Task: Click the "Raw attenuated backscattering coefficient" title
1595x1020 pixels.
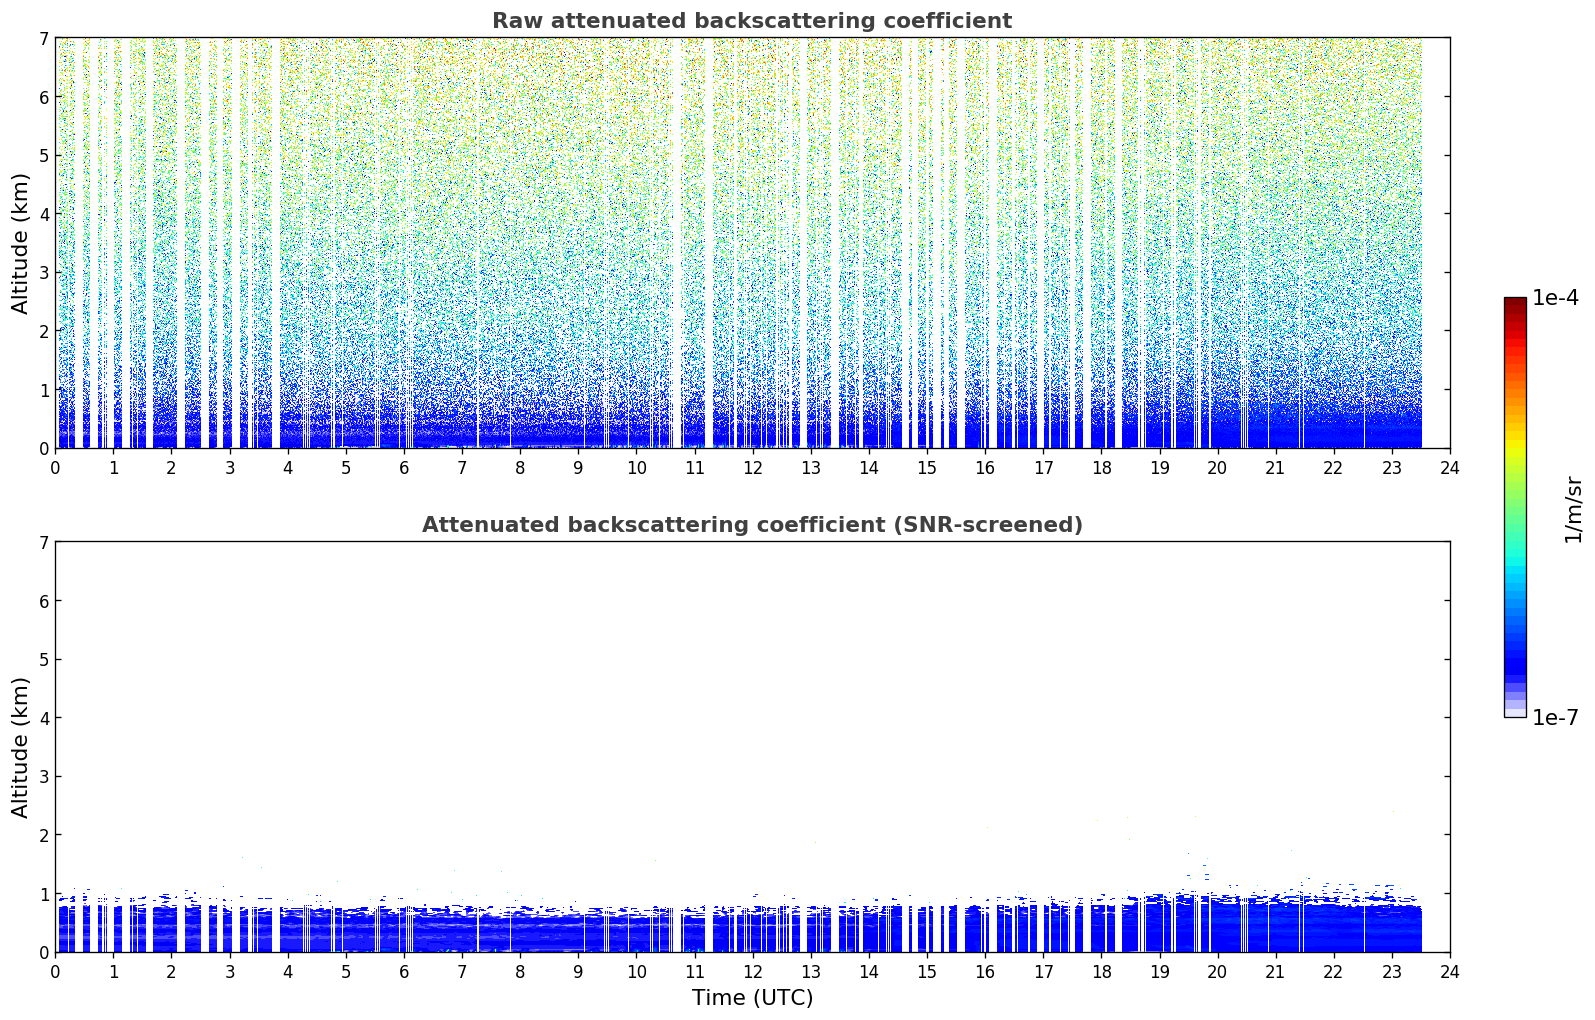Action: coord(751,21)
